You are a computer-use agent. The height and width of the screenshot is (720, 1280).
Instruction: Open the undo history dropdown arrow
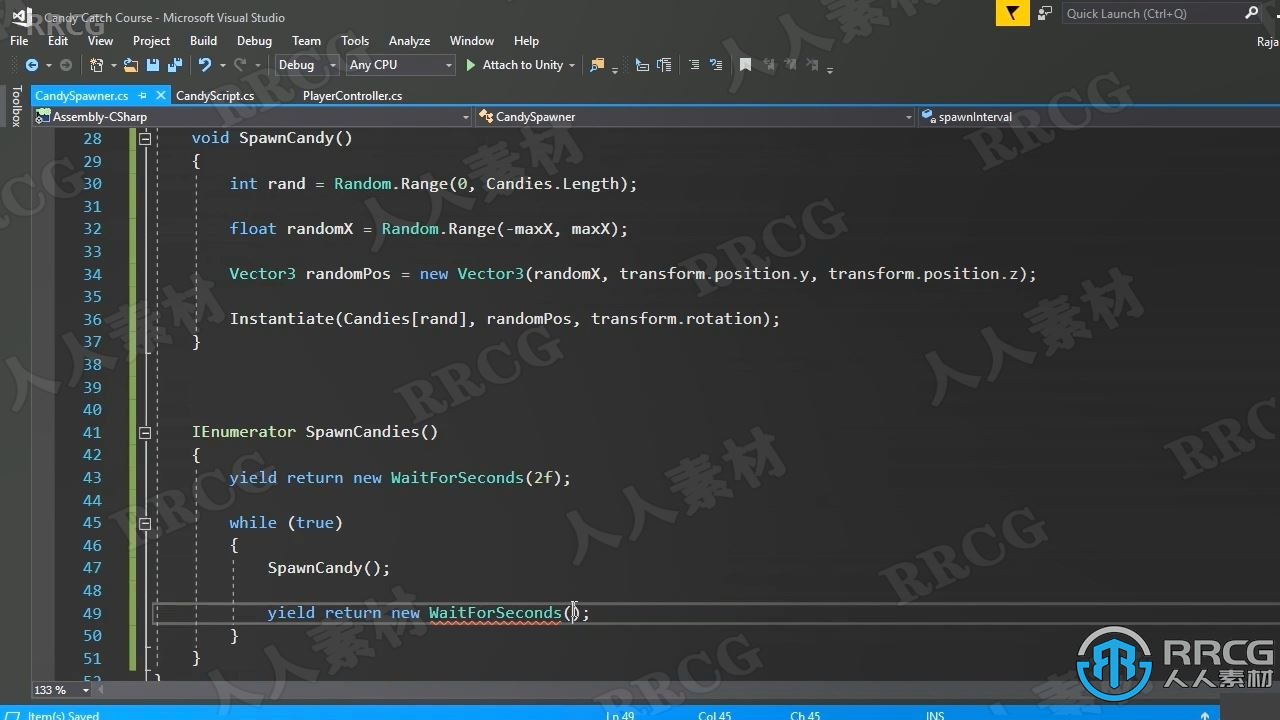(x=221, y=66)
